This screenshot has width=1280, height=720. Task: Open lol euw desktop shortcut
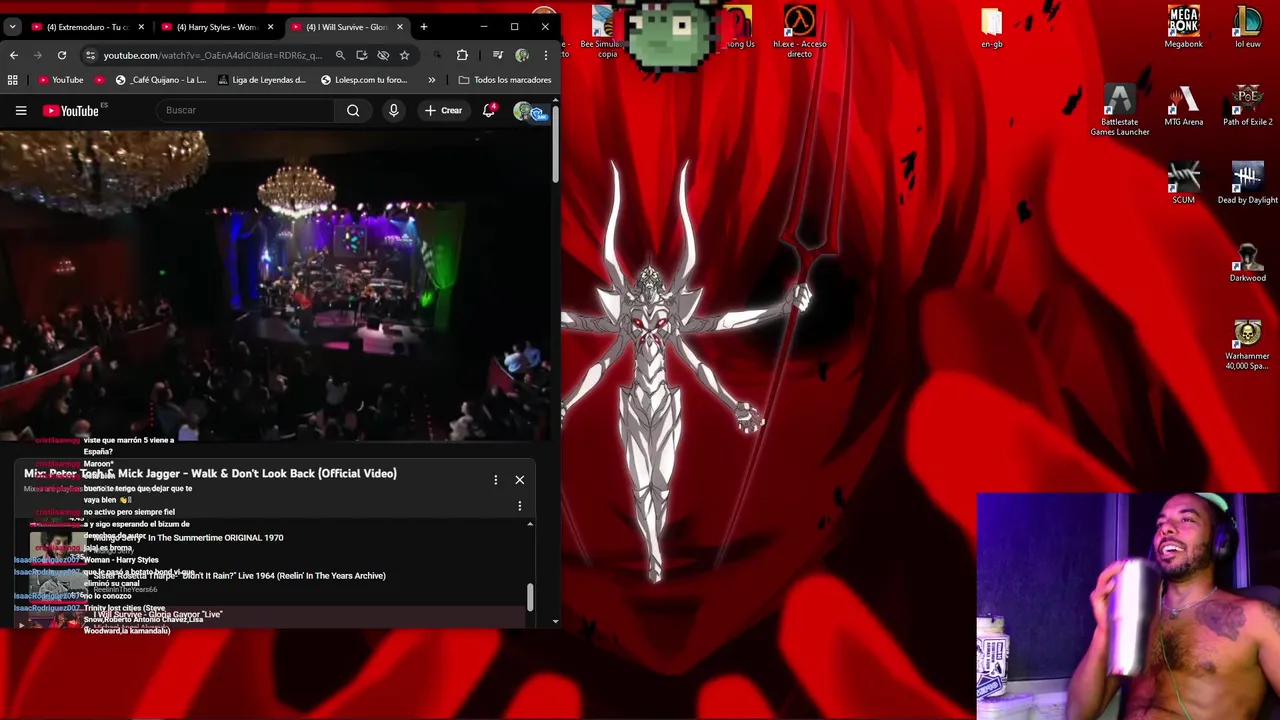(1247, 27)
